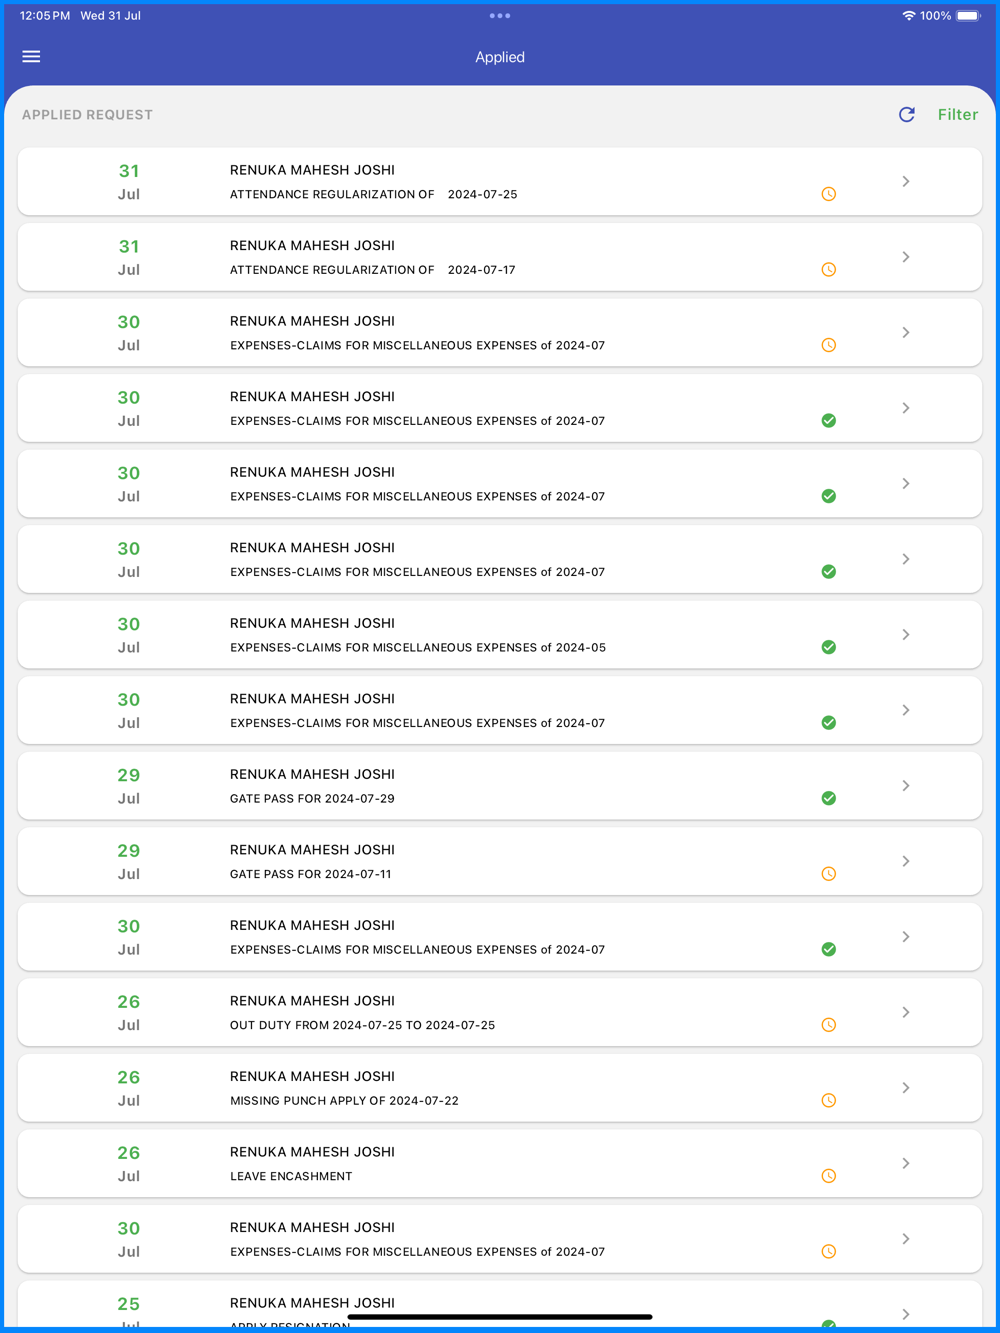Click approved checkmark for expenses of 2024-05
The height and width of the screenshot is (1333, 1000).
point(829,647)
